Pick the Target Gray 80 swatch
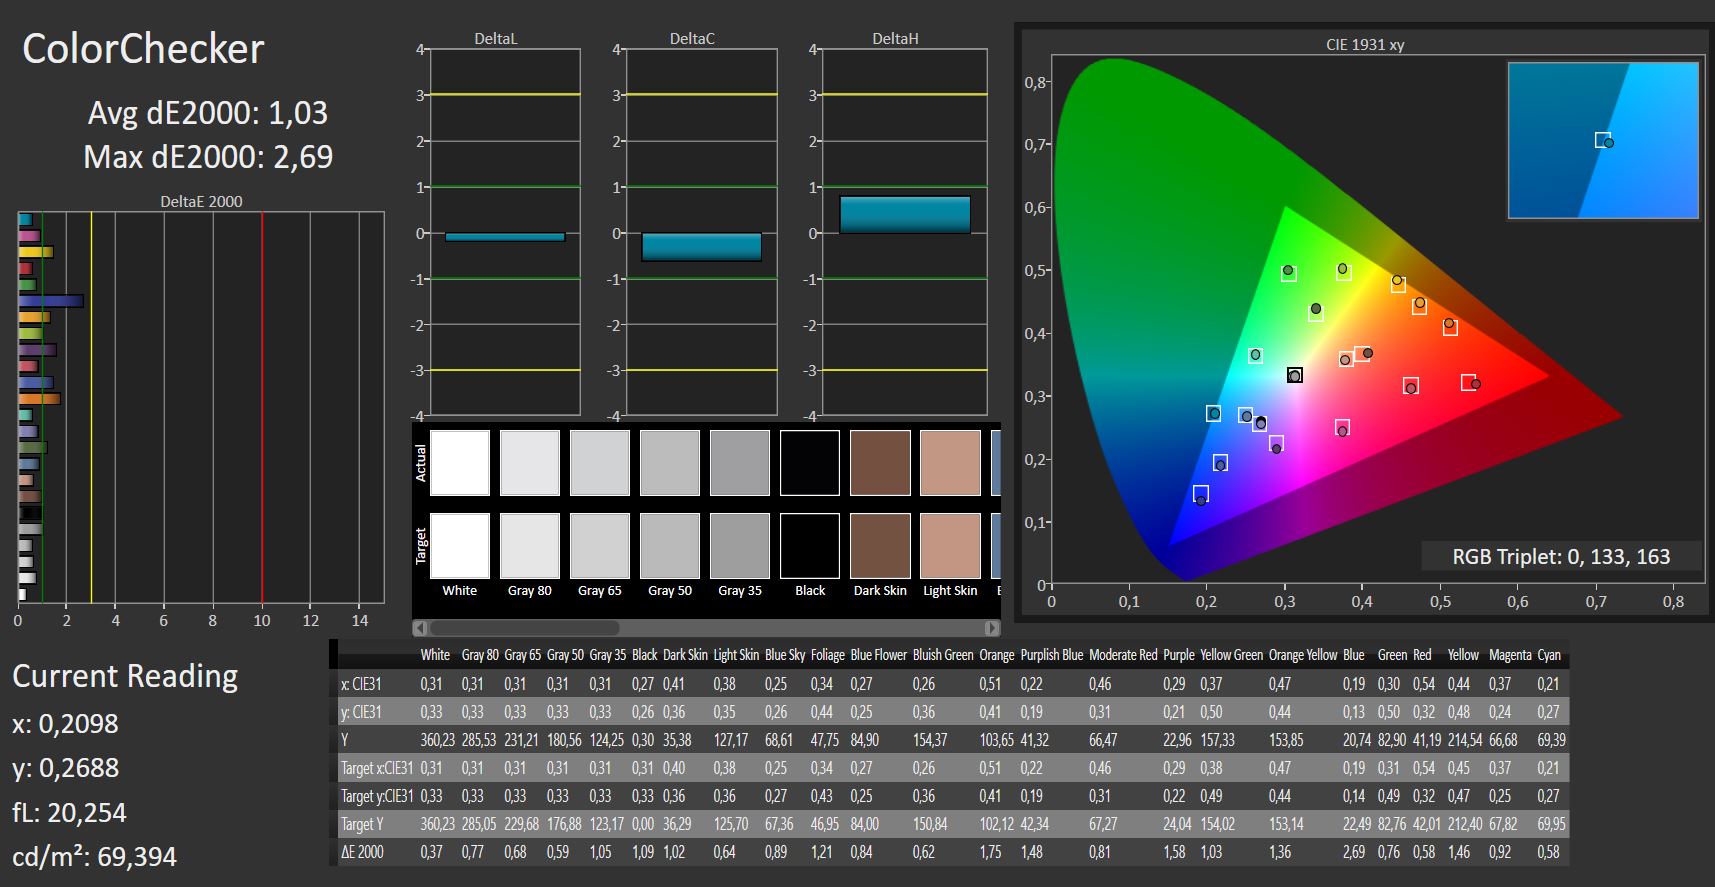 530,546
